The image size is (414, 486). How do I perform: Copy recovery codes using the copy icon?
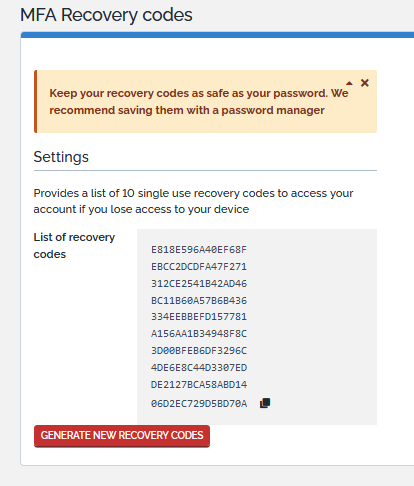coord(265,403)
